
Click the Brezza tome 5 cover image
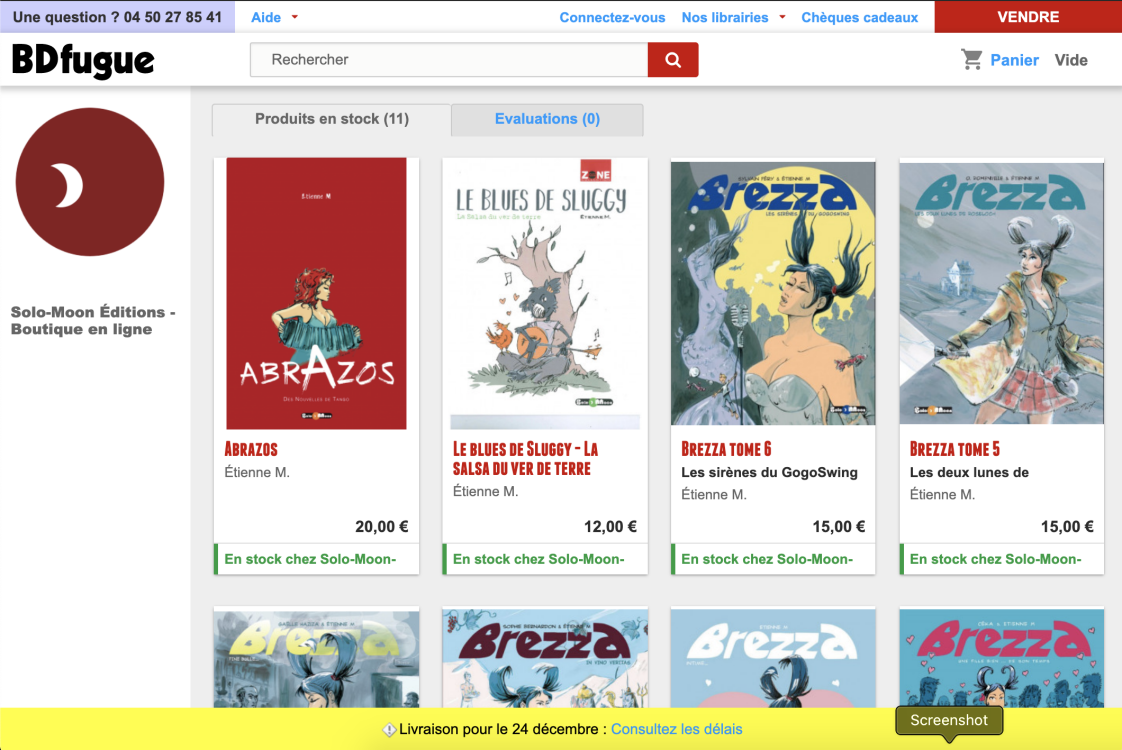1001,293
